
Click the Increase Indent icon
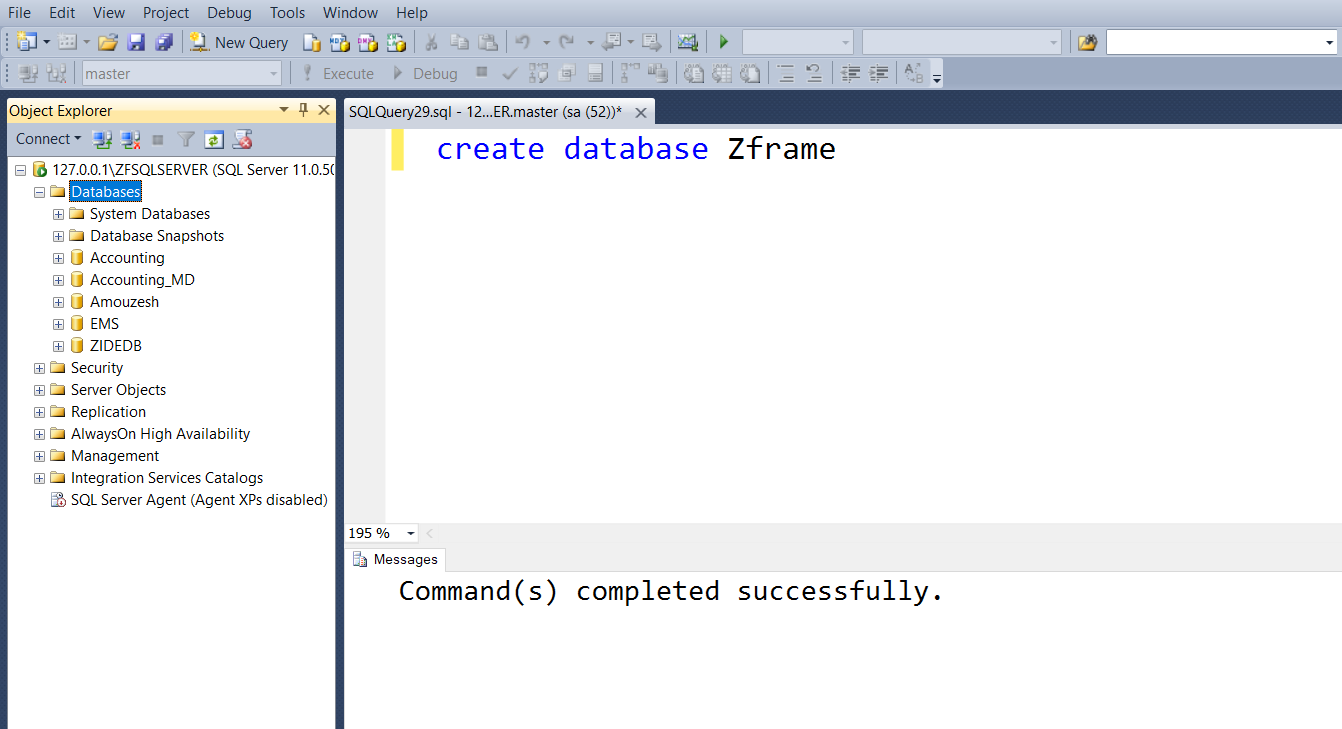(878, 73)
